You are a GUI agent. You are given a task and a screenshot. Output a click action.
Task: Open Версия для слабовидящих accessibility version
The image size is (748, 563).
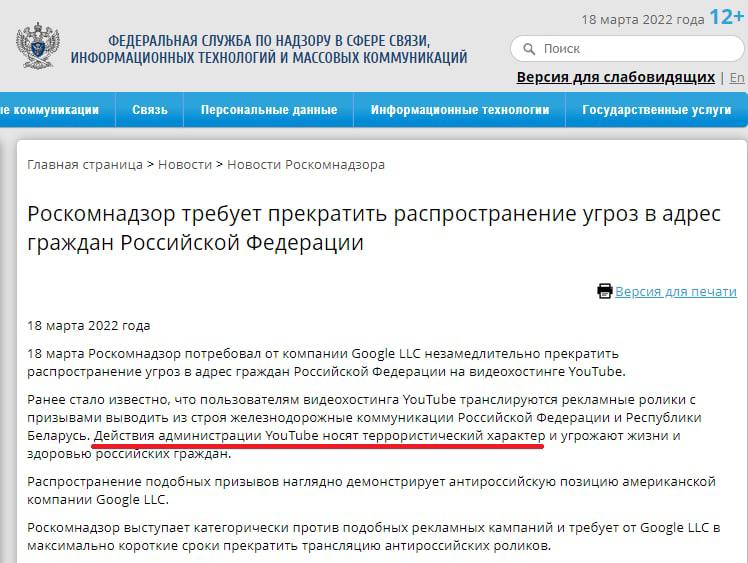tap(615, 77)
